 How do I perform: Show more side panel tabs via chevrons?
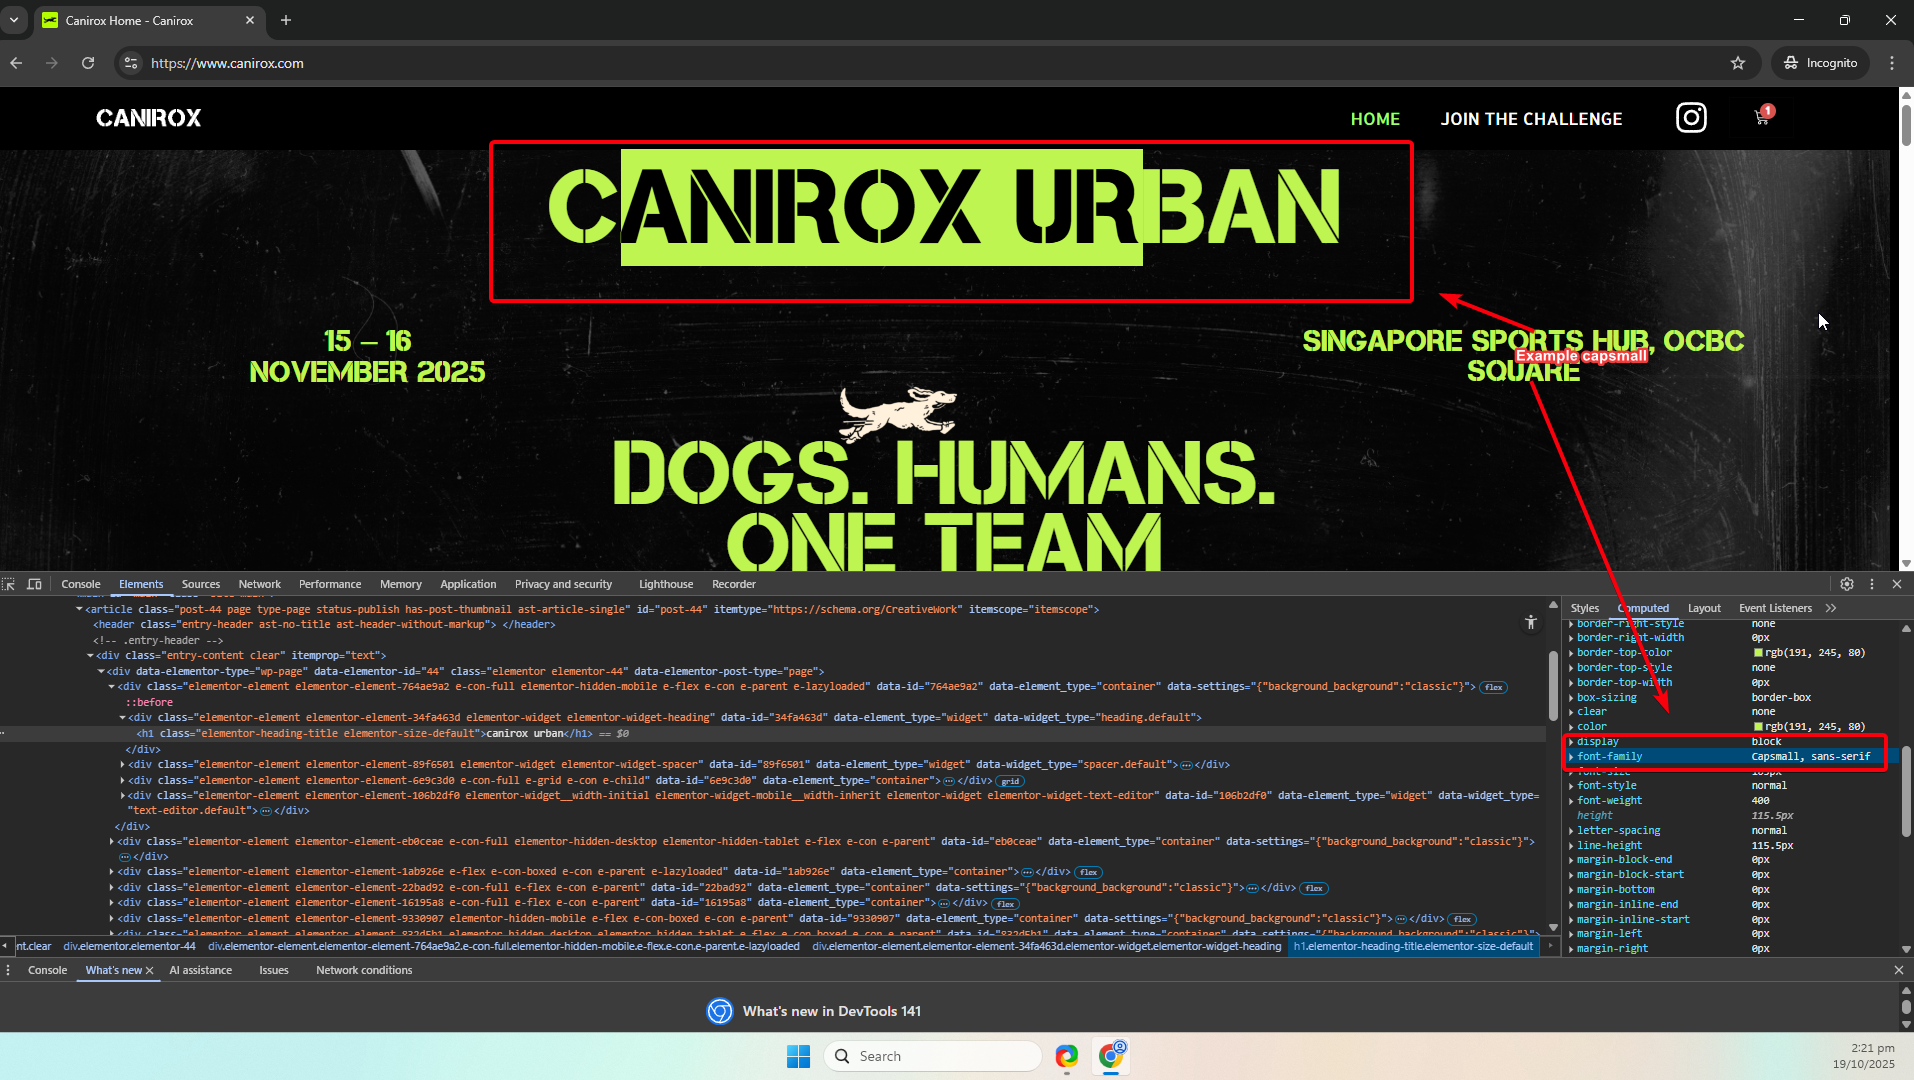(1831, 608)
